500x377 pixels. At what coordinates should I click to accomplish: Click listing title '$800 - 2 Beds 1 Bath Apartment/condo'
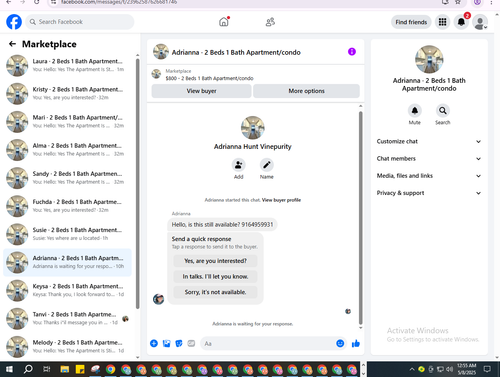[209, 78]
